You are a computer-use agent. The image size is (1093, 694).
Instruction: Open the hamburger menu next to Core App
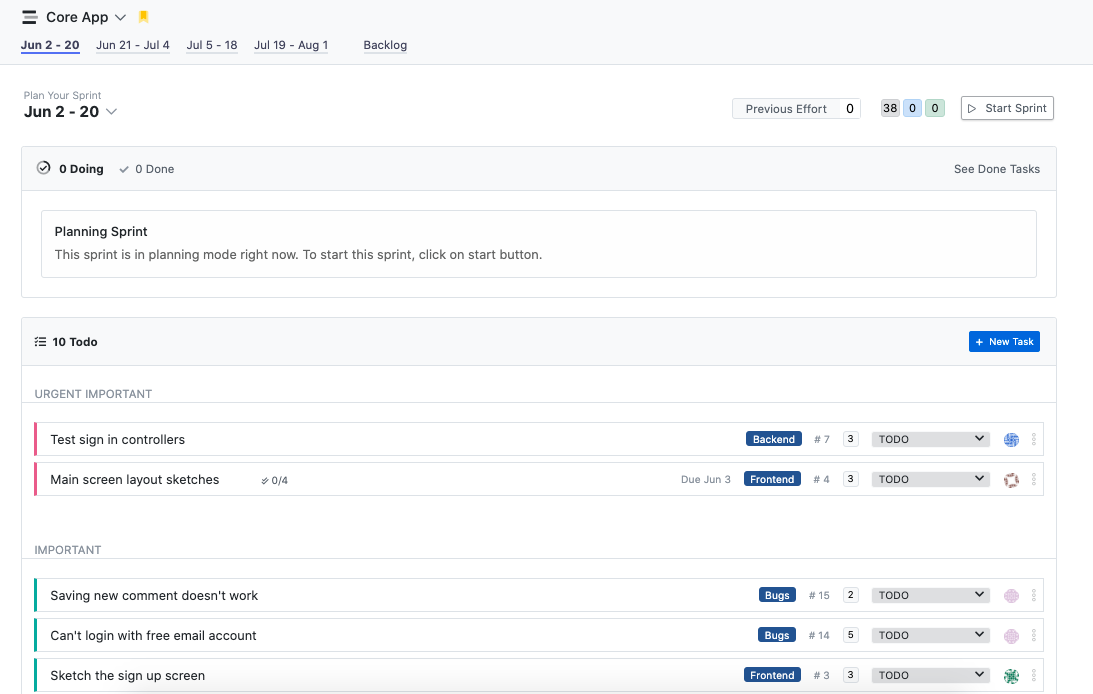click(29, 17)
